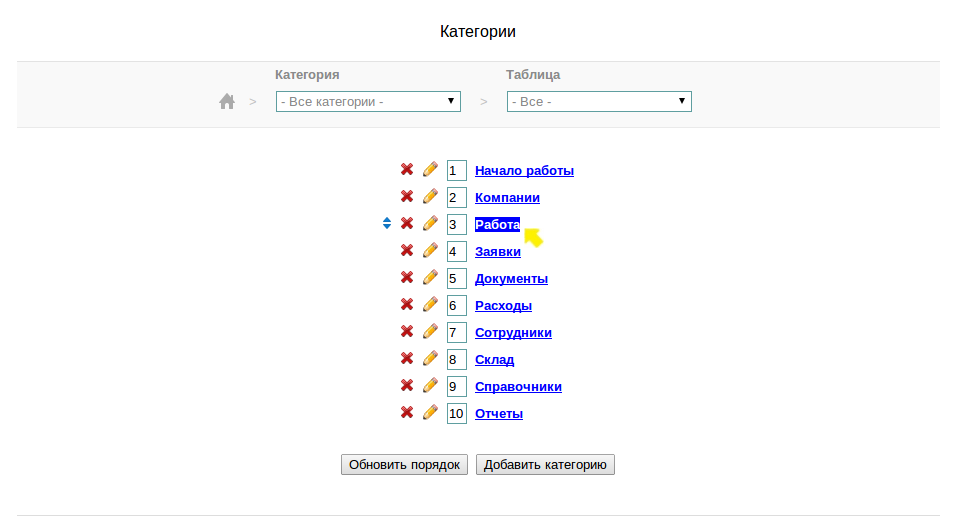
Task: Edit the Отчеты category with pencil
Action: (x=430, y=413)
